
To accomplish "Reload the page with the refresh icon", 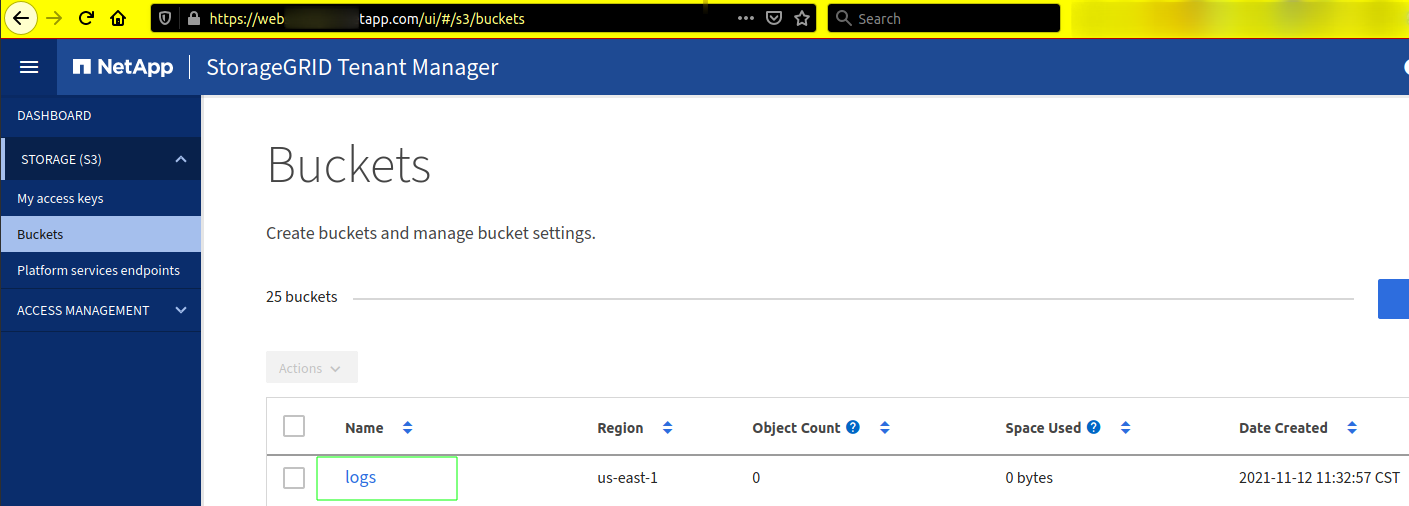I will [x=86, y=18].
